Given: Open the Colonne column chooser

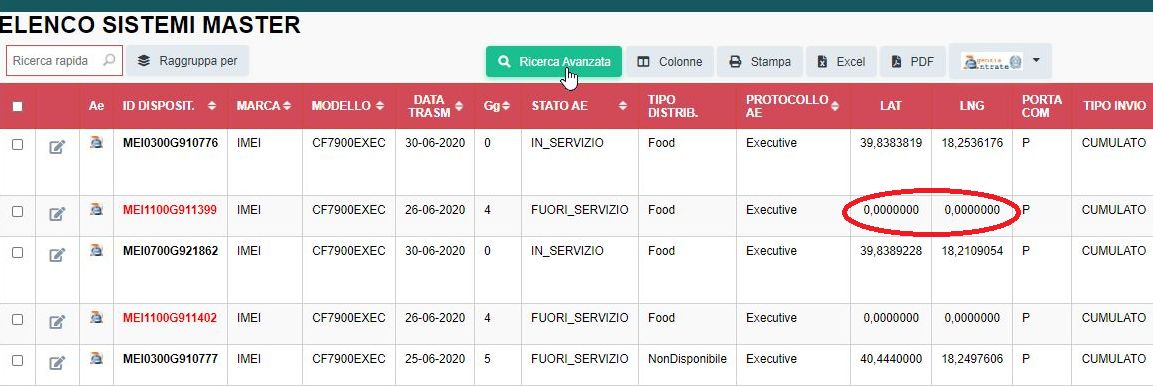Looking at the screenshot, I should point(670,62).
